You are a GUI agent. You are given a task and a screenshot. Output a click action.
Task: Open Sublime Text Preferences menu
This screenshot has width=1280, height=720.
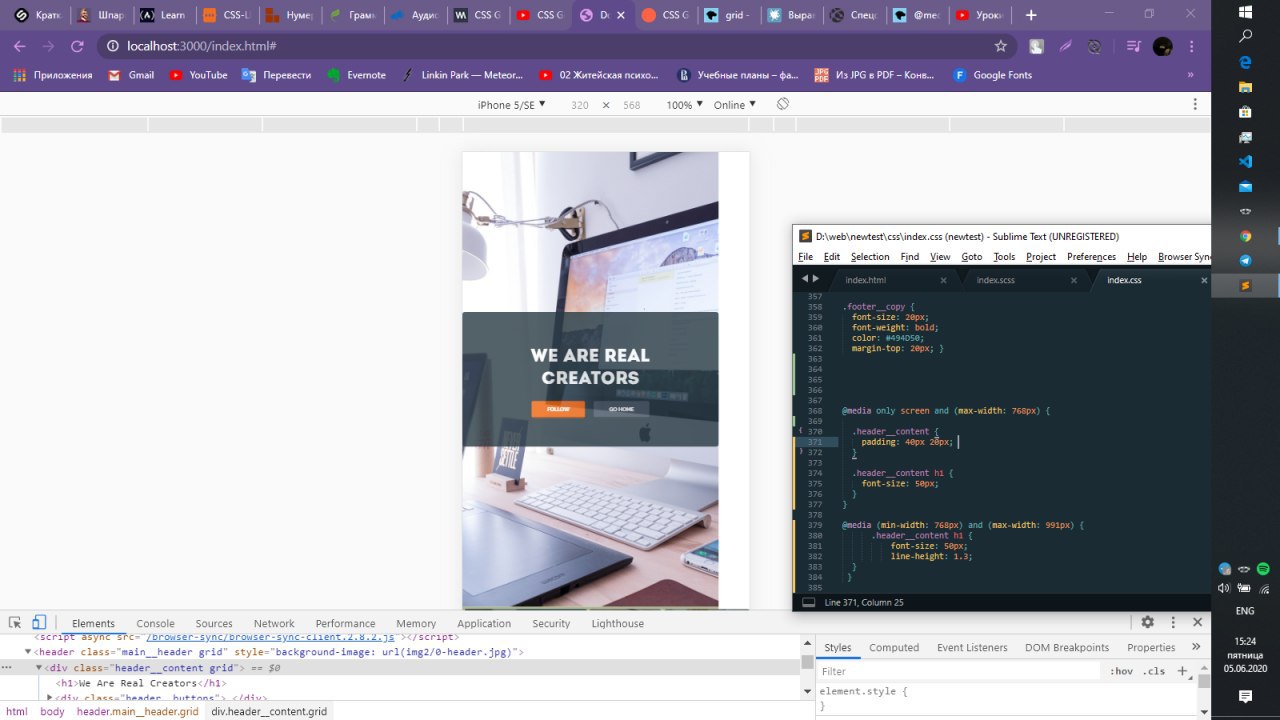[1091, 257]
